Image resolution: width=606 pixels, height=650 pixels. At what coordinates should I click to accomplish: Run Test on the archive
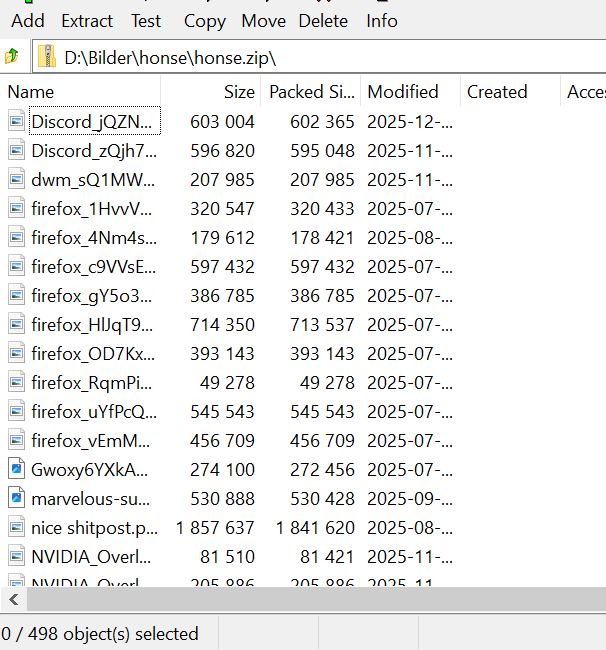[146, 21]
